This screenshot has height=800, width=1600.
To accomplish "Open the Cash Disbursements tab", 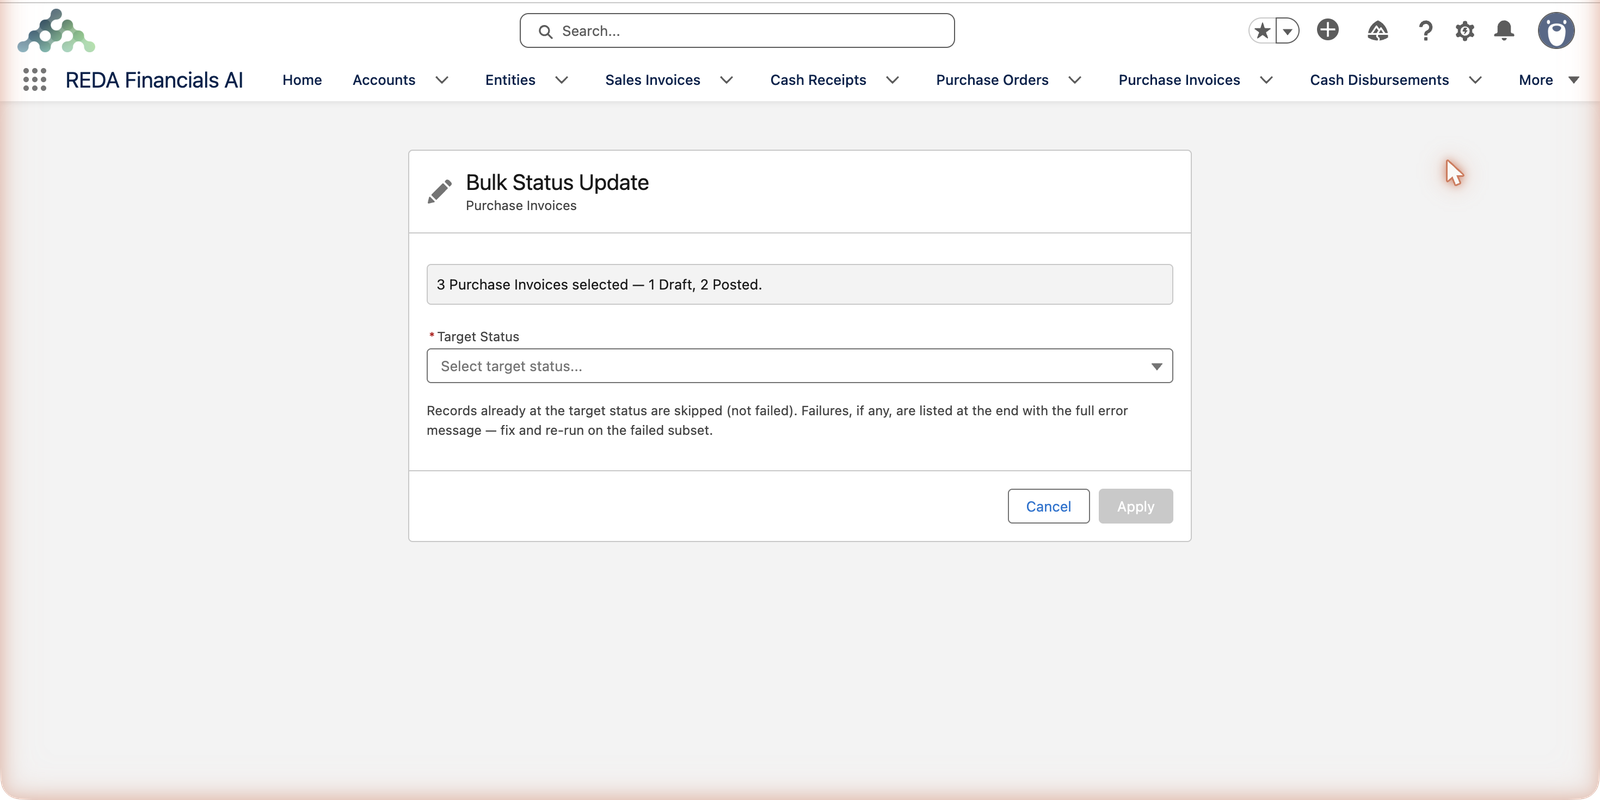I will pos(1379,80).
